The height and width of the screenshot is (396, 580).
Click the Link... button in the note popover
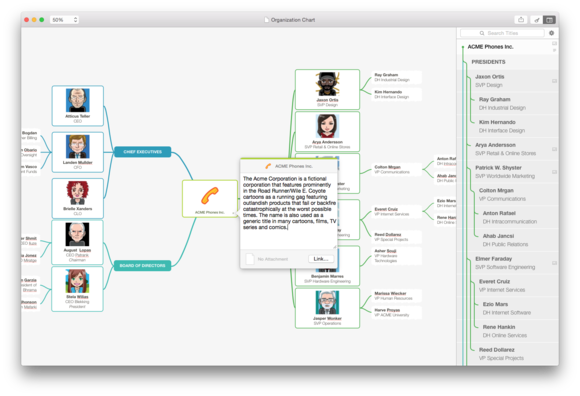pyautogui.click(x=321, y=259)
